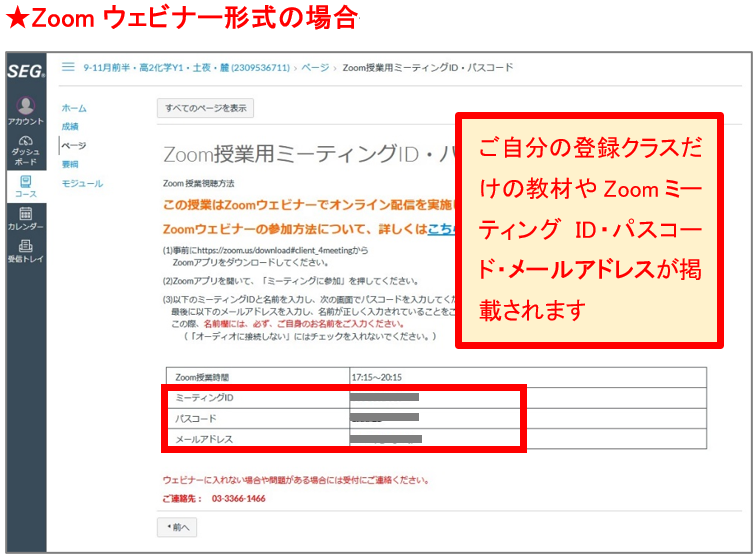
Task: Open ホーム in the course menu
Action: (74, 108)
